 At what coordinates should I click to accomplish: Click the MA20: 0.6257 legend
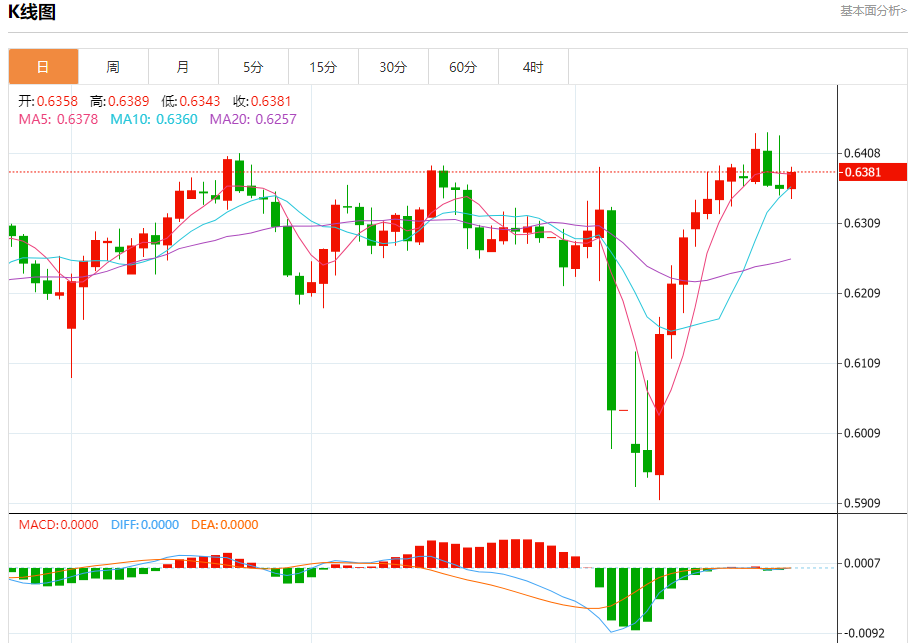(x=253, y=120)
